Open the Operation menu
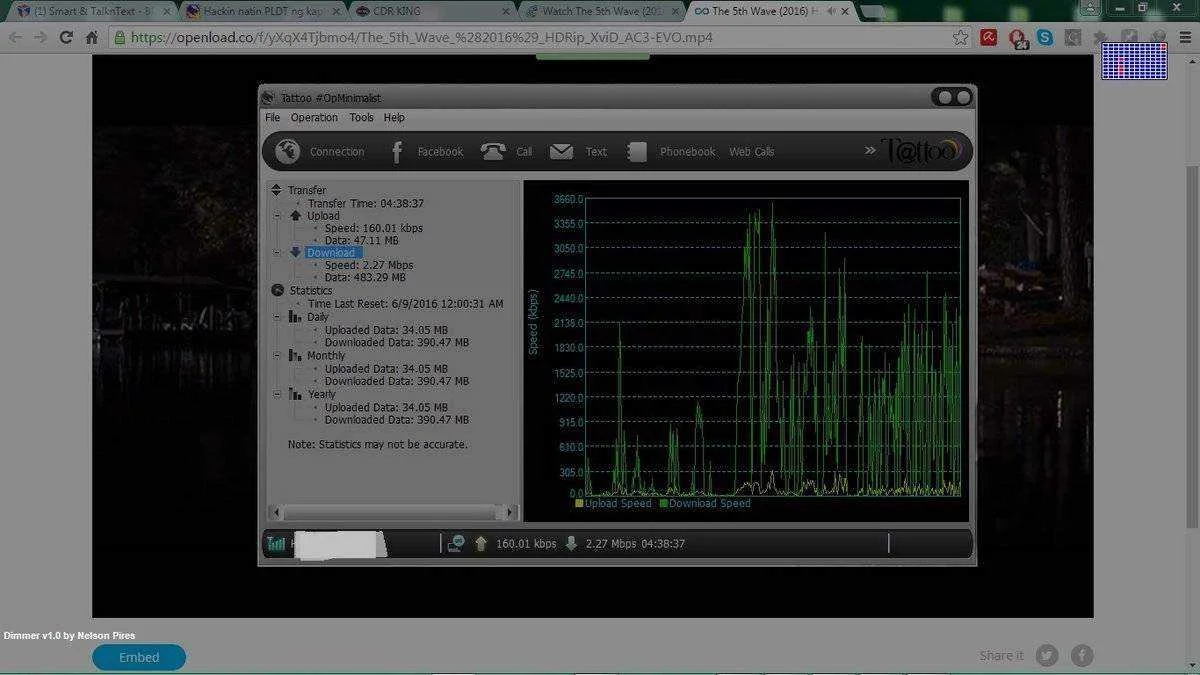 click(314, 117)
